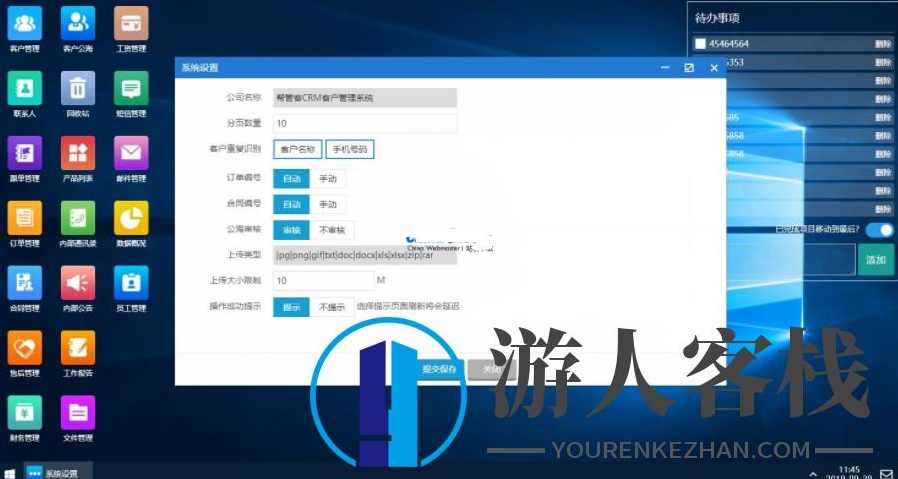This screenshot has width=898, height=479.
Task: Open the 回收站 recycle bin icon
Action: 78,88
